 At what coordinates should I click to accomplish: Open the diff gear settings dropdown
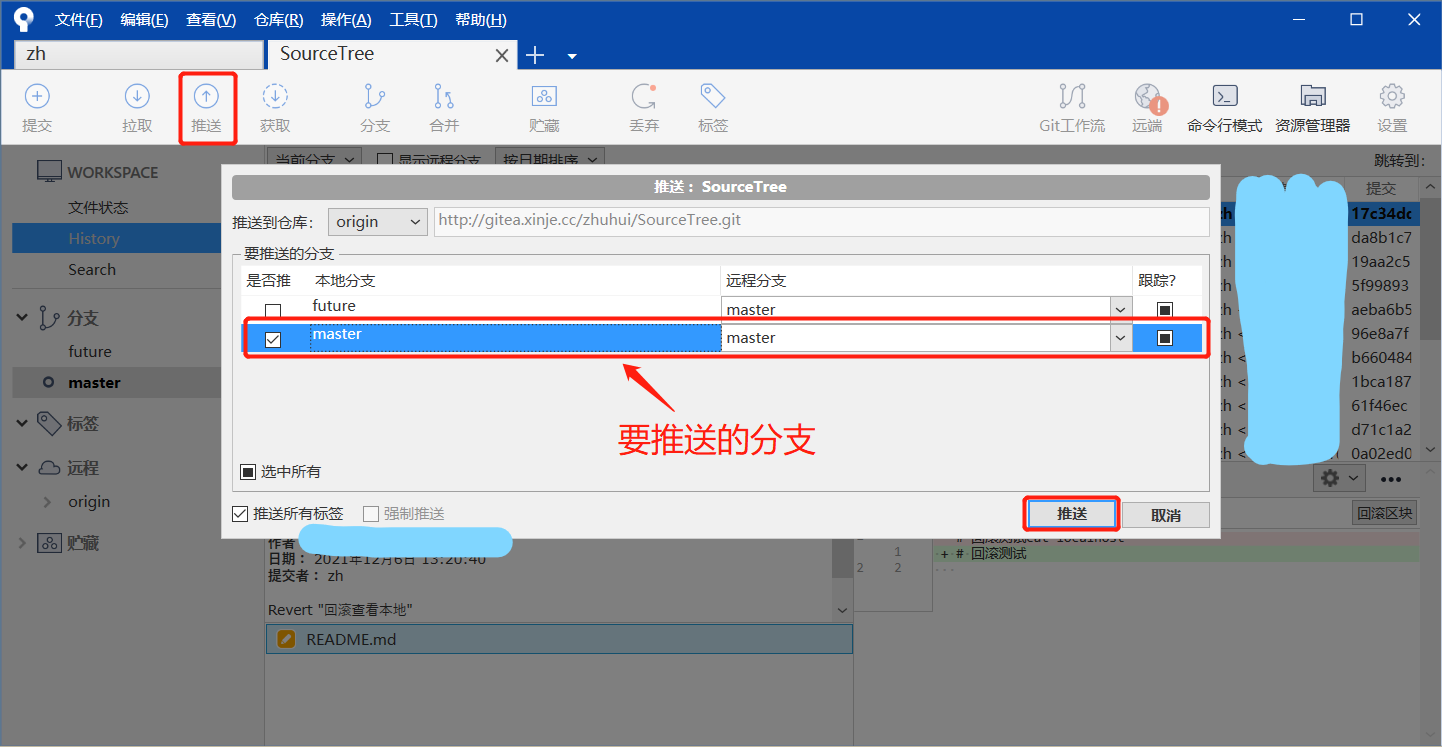(1339, 479)
